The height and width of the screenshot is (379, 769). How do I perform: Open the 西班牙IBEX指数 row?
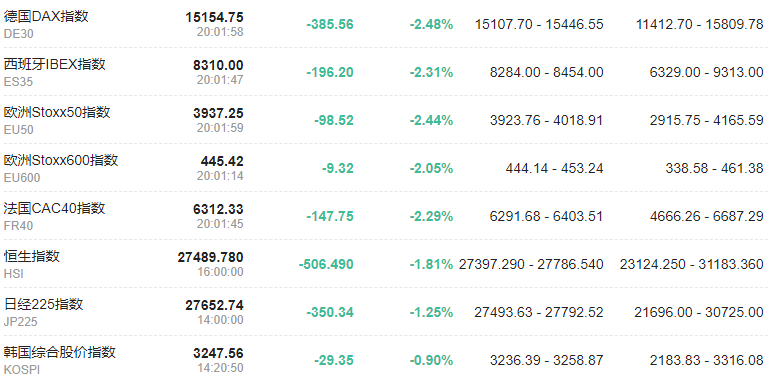pos(384,72)
